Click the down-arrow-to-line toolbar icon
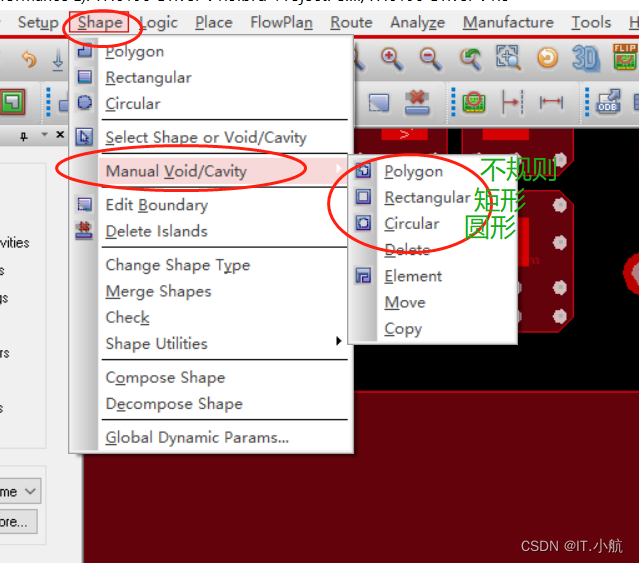Viewport: 639px width, 563px height. coord(58,60)
